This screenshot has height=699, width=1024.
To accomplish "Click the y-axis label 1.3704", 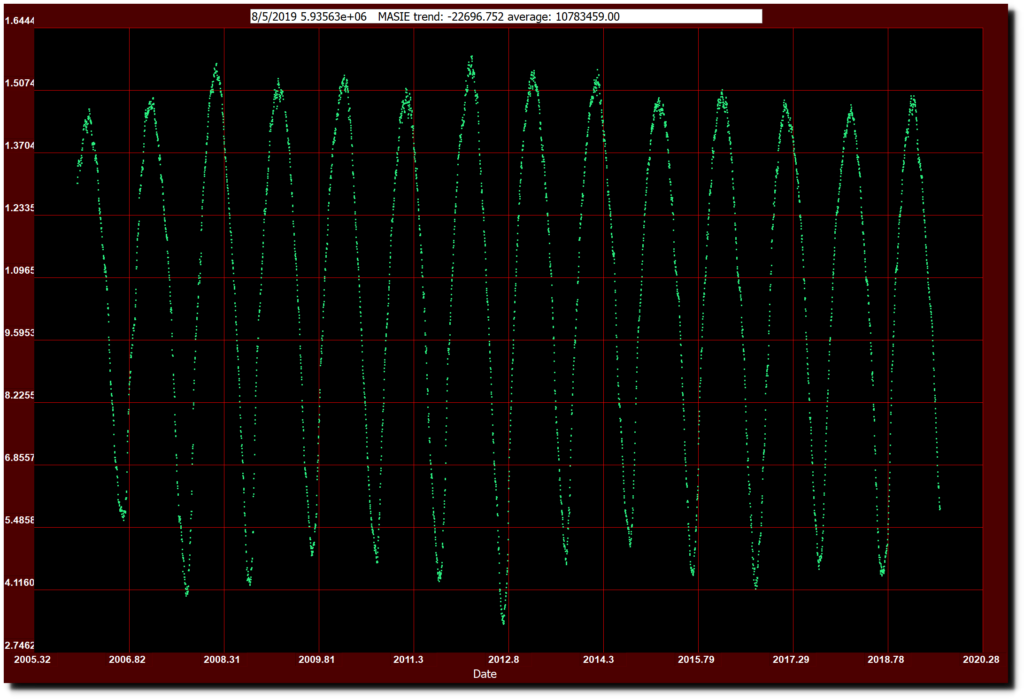I will click(20, 146).
